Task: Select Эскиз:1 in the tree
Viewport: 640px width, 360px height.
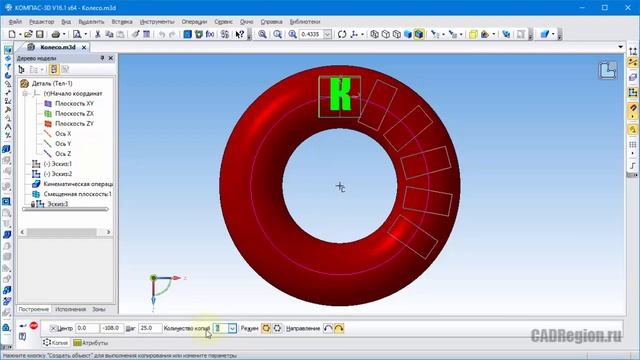Action: point(57,164)
